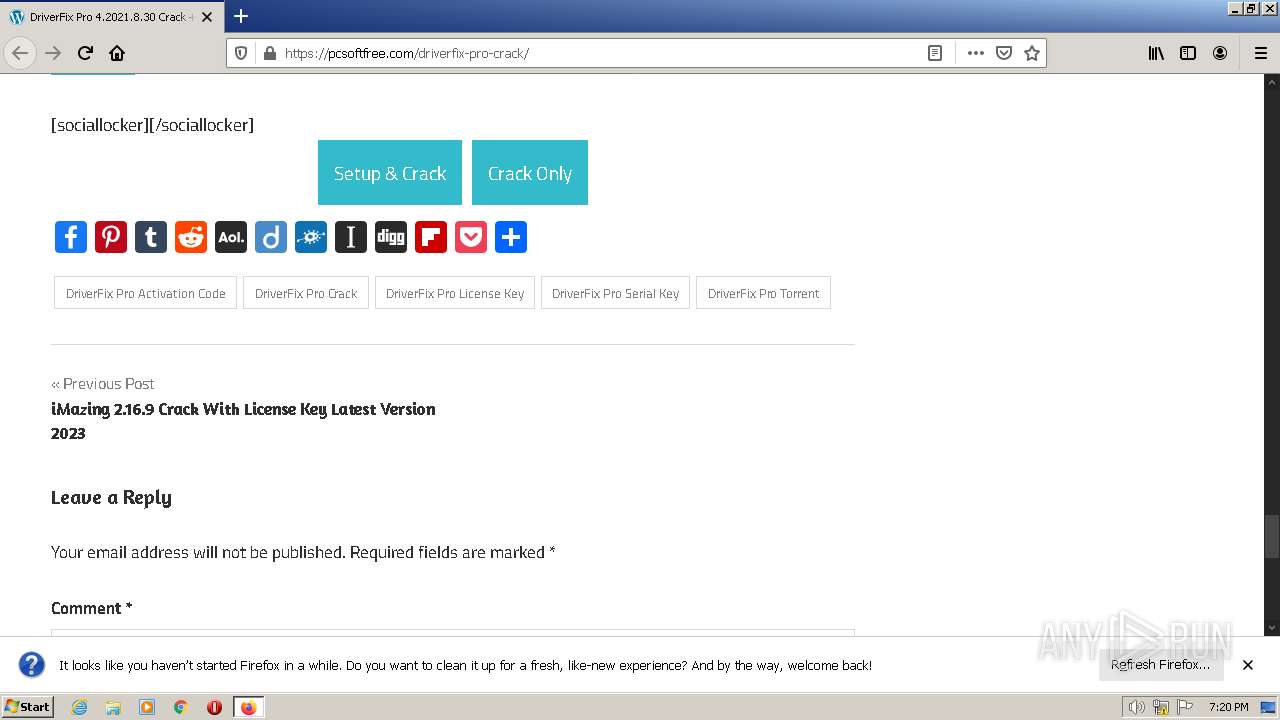Share the post on Tumblr
Image resolution: width=1280 pixels, height=720 pixels.
pos(151,237)
